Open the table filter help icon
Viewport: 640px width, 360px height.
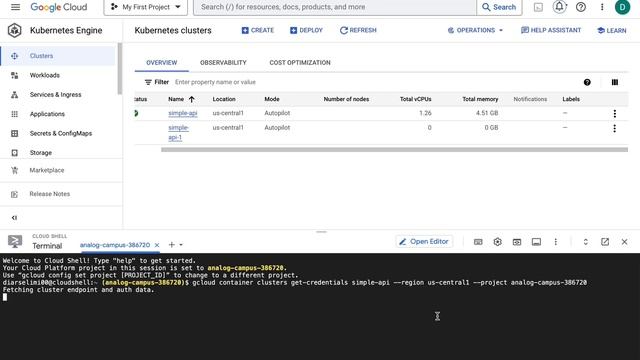[x=587, y=82]
